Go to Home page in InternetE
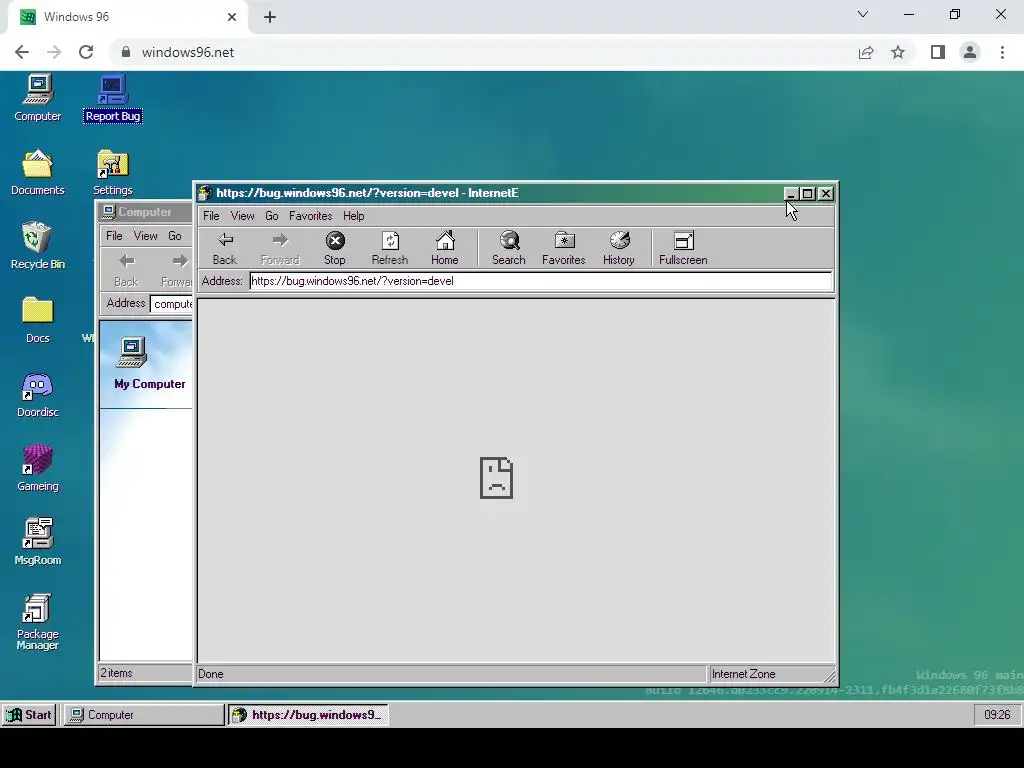This screenshot has width=1024, height=768. [445, 248]
